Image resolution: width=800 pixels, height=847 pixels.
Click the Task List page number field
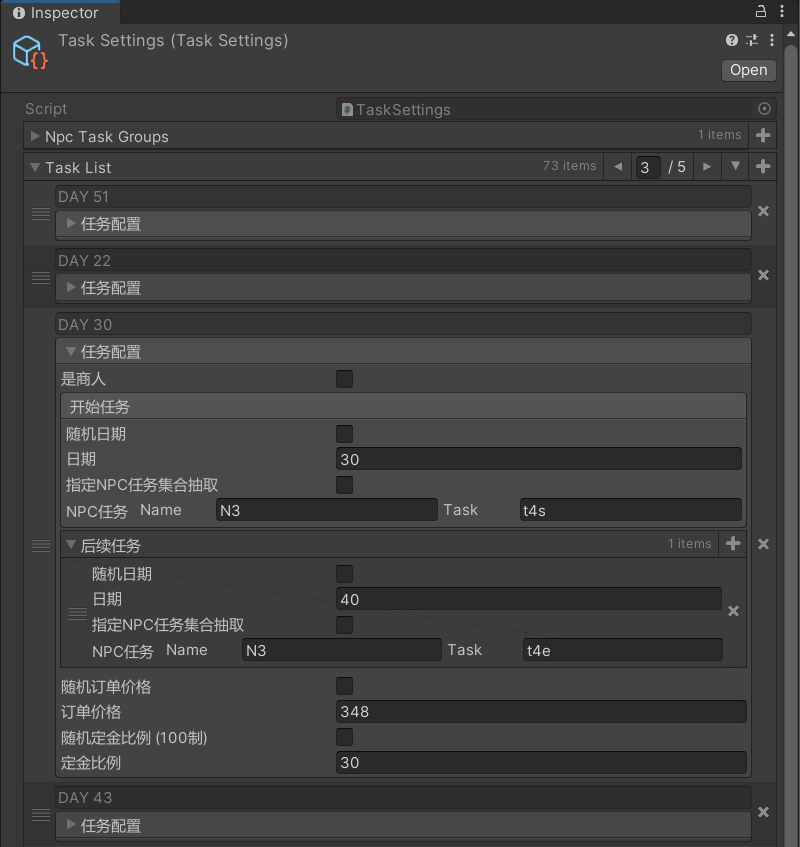point(647,167)
